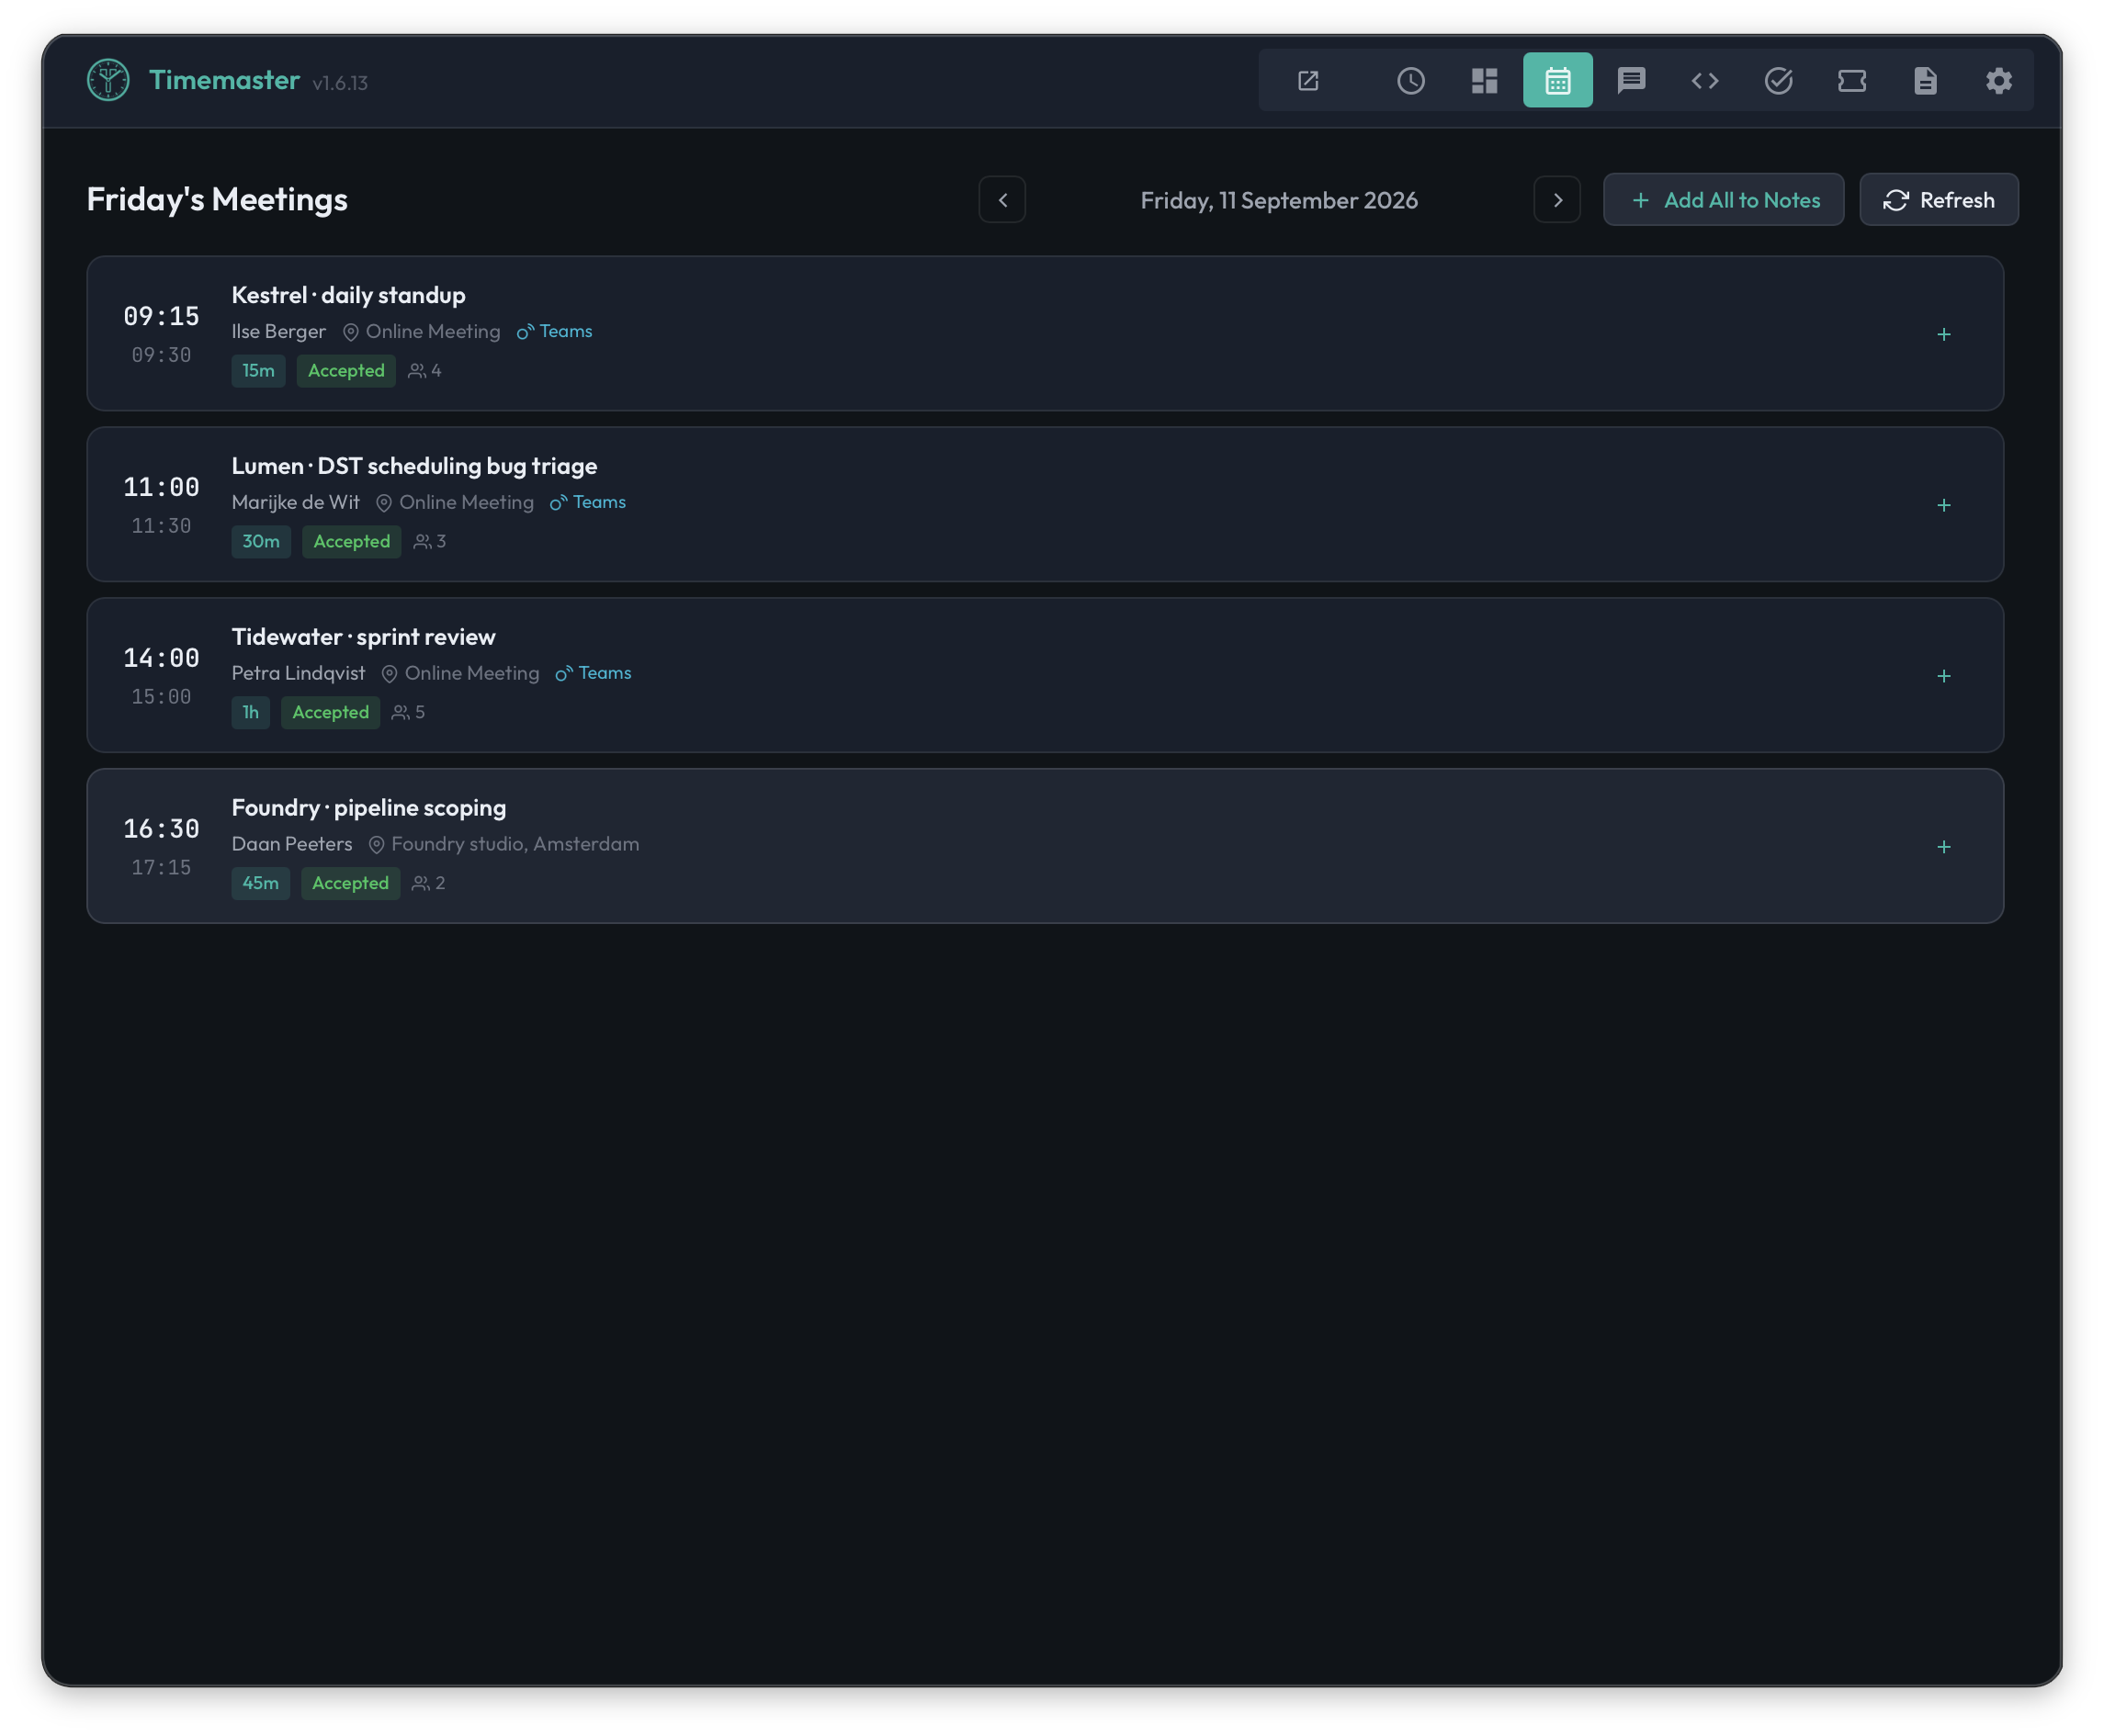Open settings gear
The height and width of the screenshot is (1736, 2104).
(1999, 80)
